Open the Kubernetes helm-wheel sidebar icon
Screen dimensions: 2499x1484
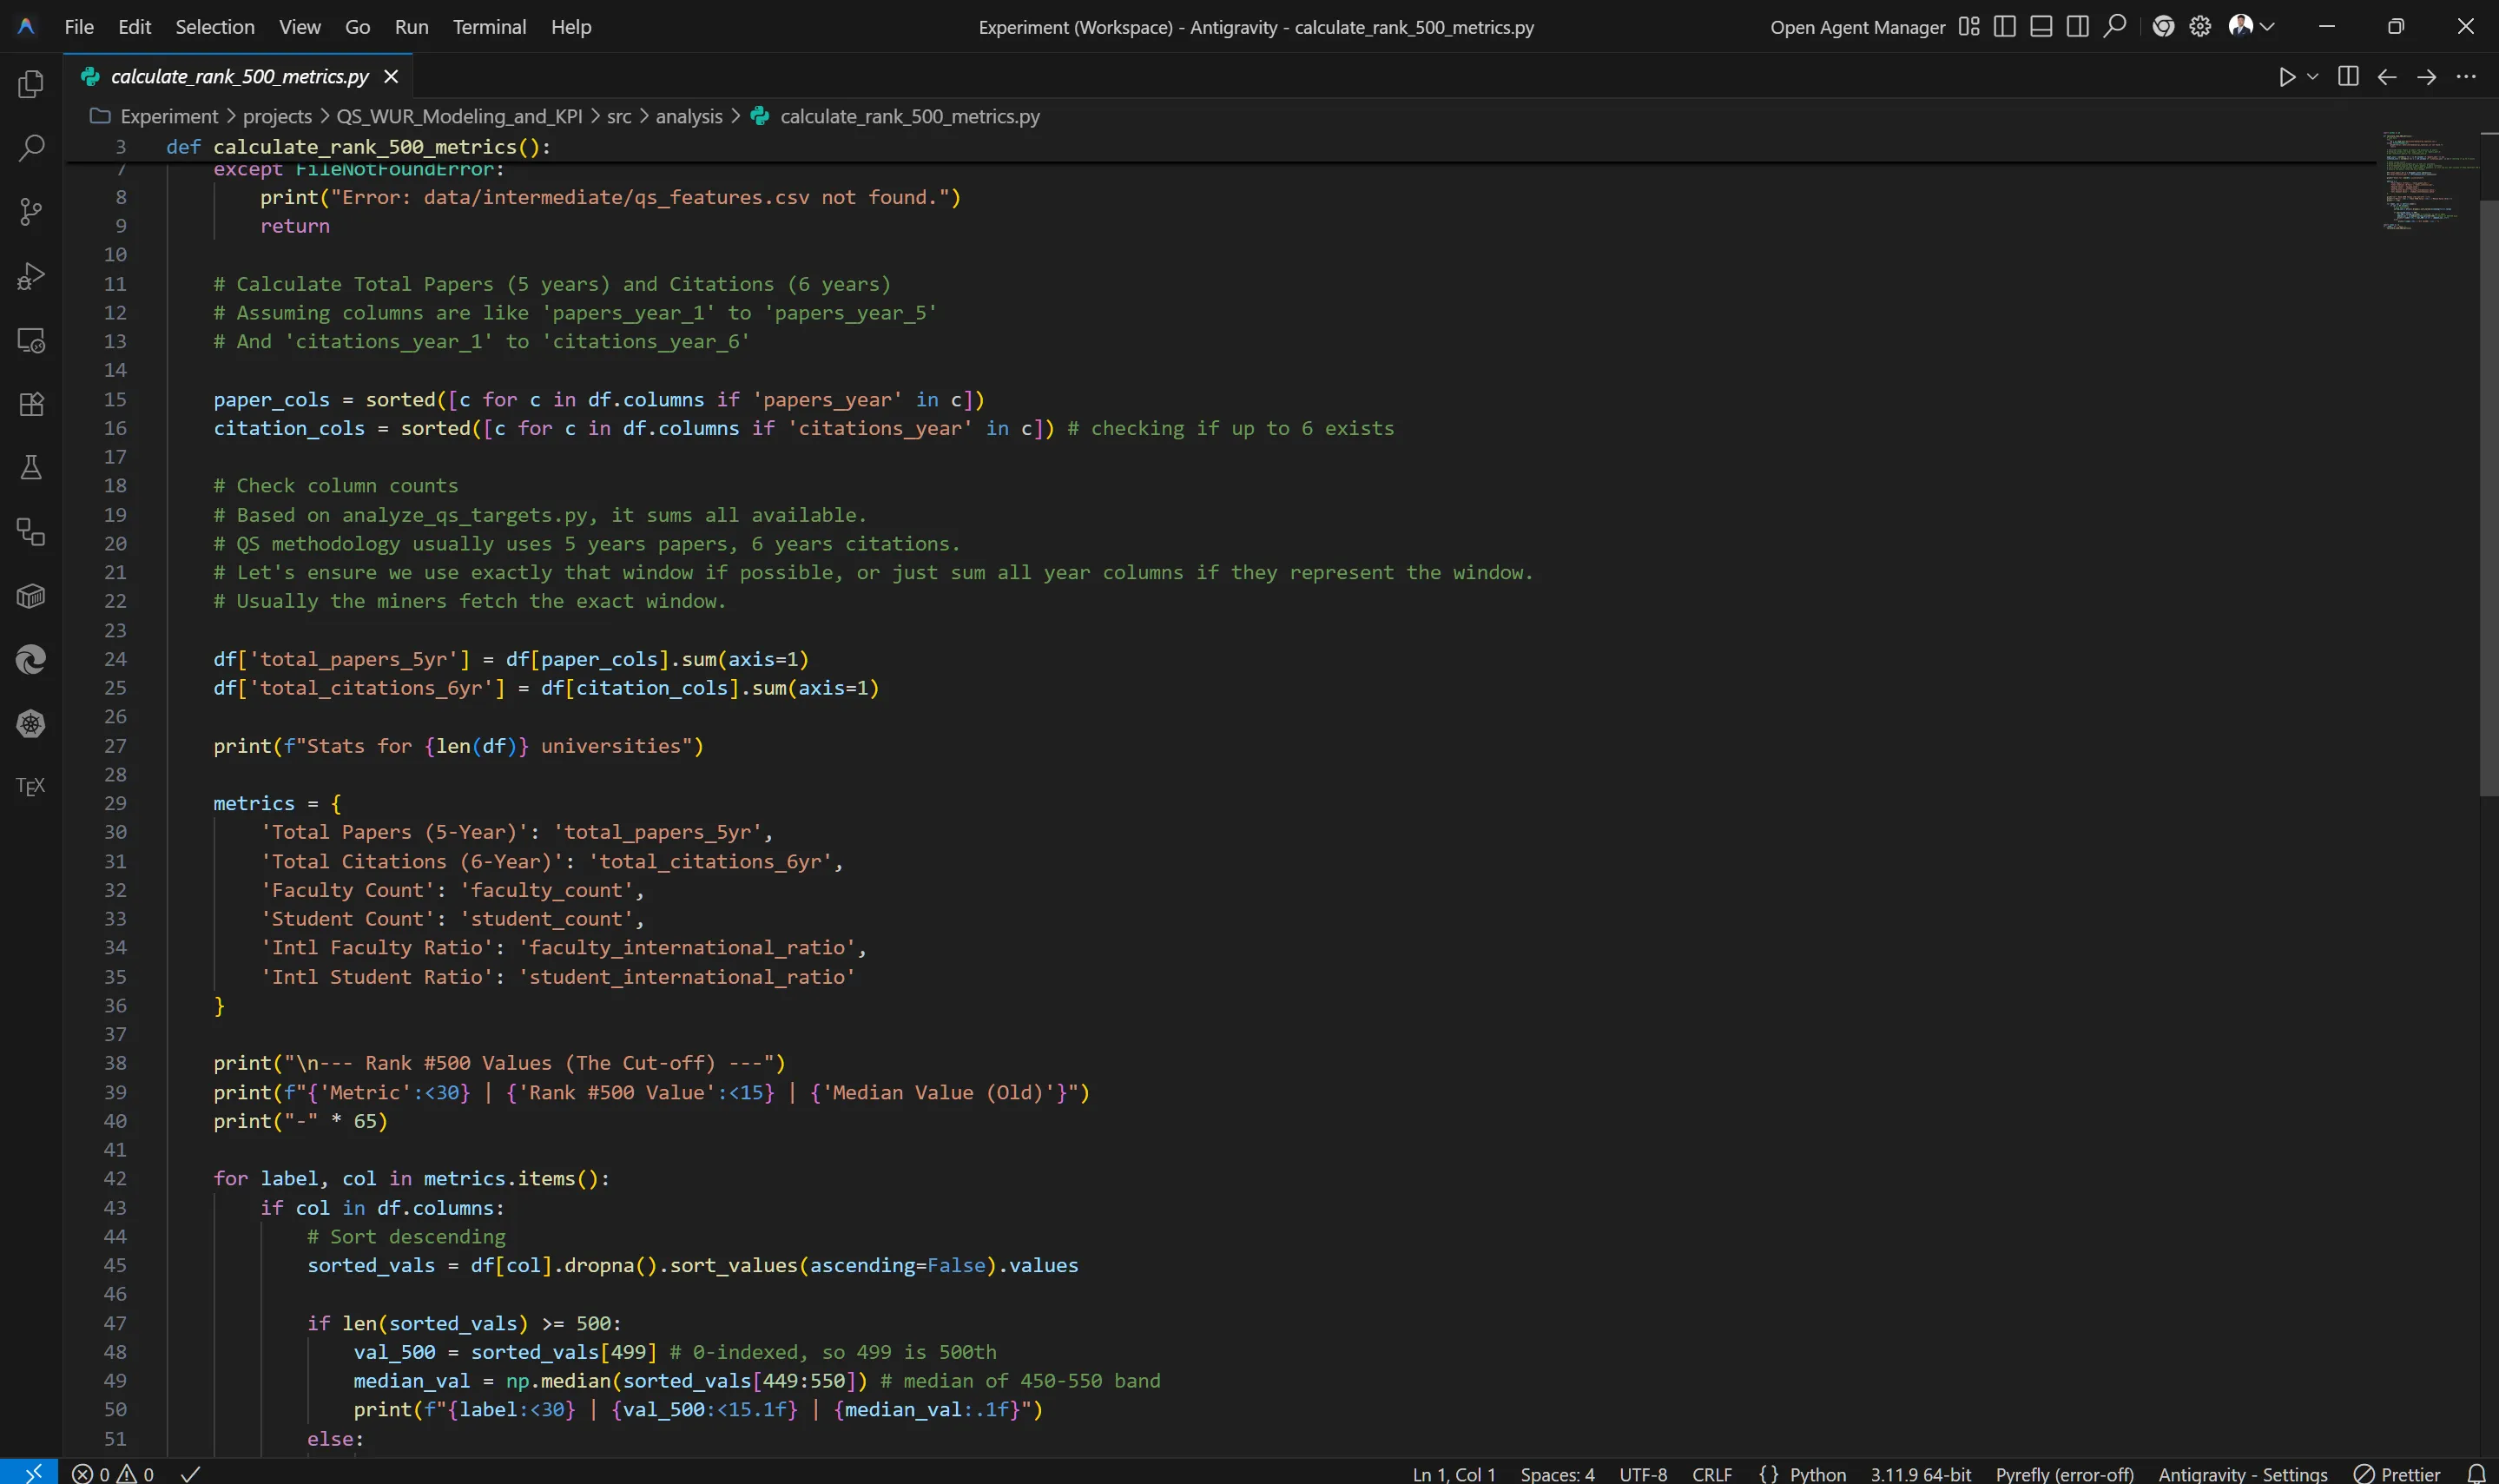click(31, 724)
